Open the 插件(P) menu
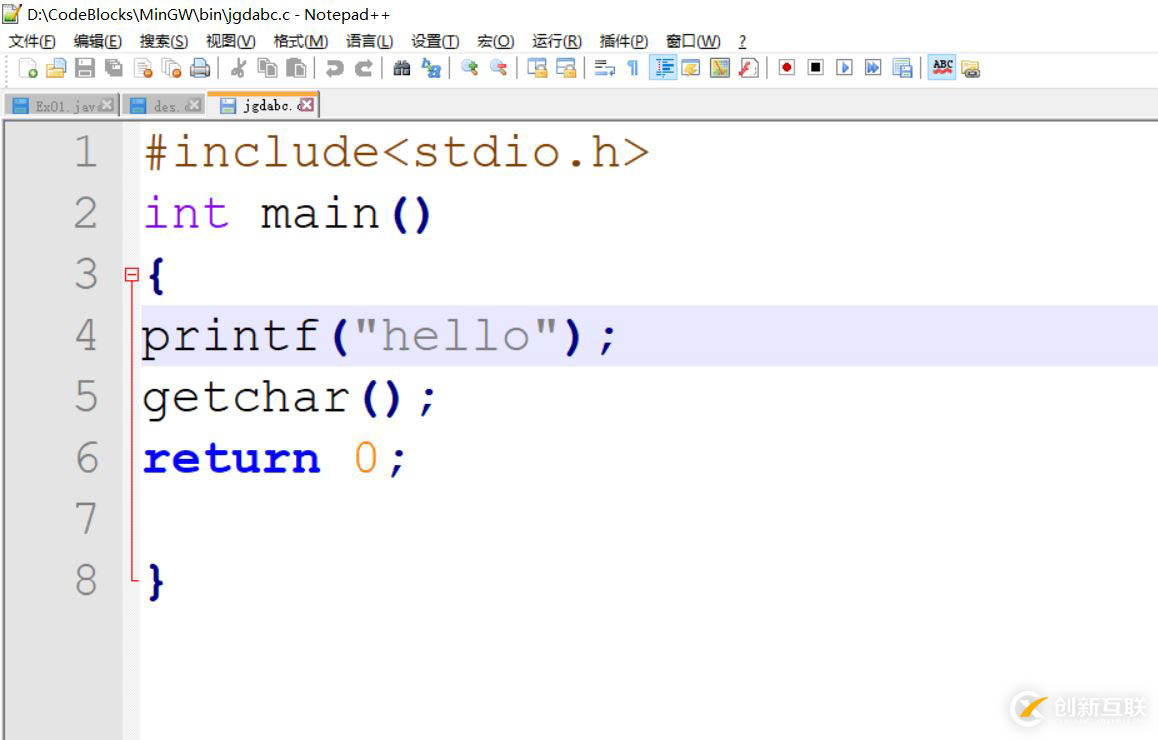Image resolution: width=1158 pixels, height=740 pixels. (x=624, y=41)
